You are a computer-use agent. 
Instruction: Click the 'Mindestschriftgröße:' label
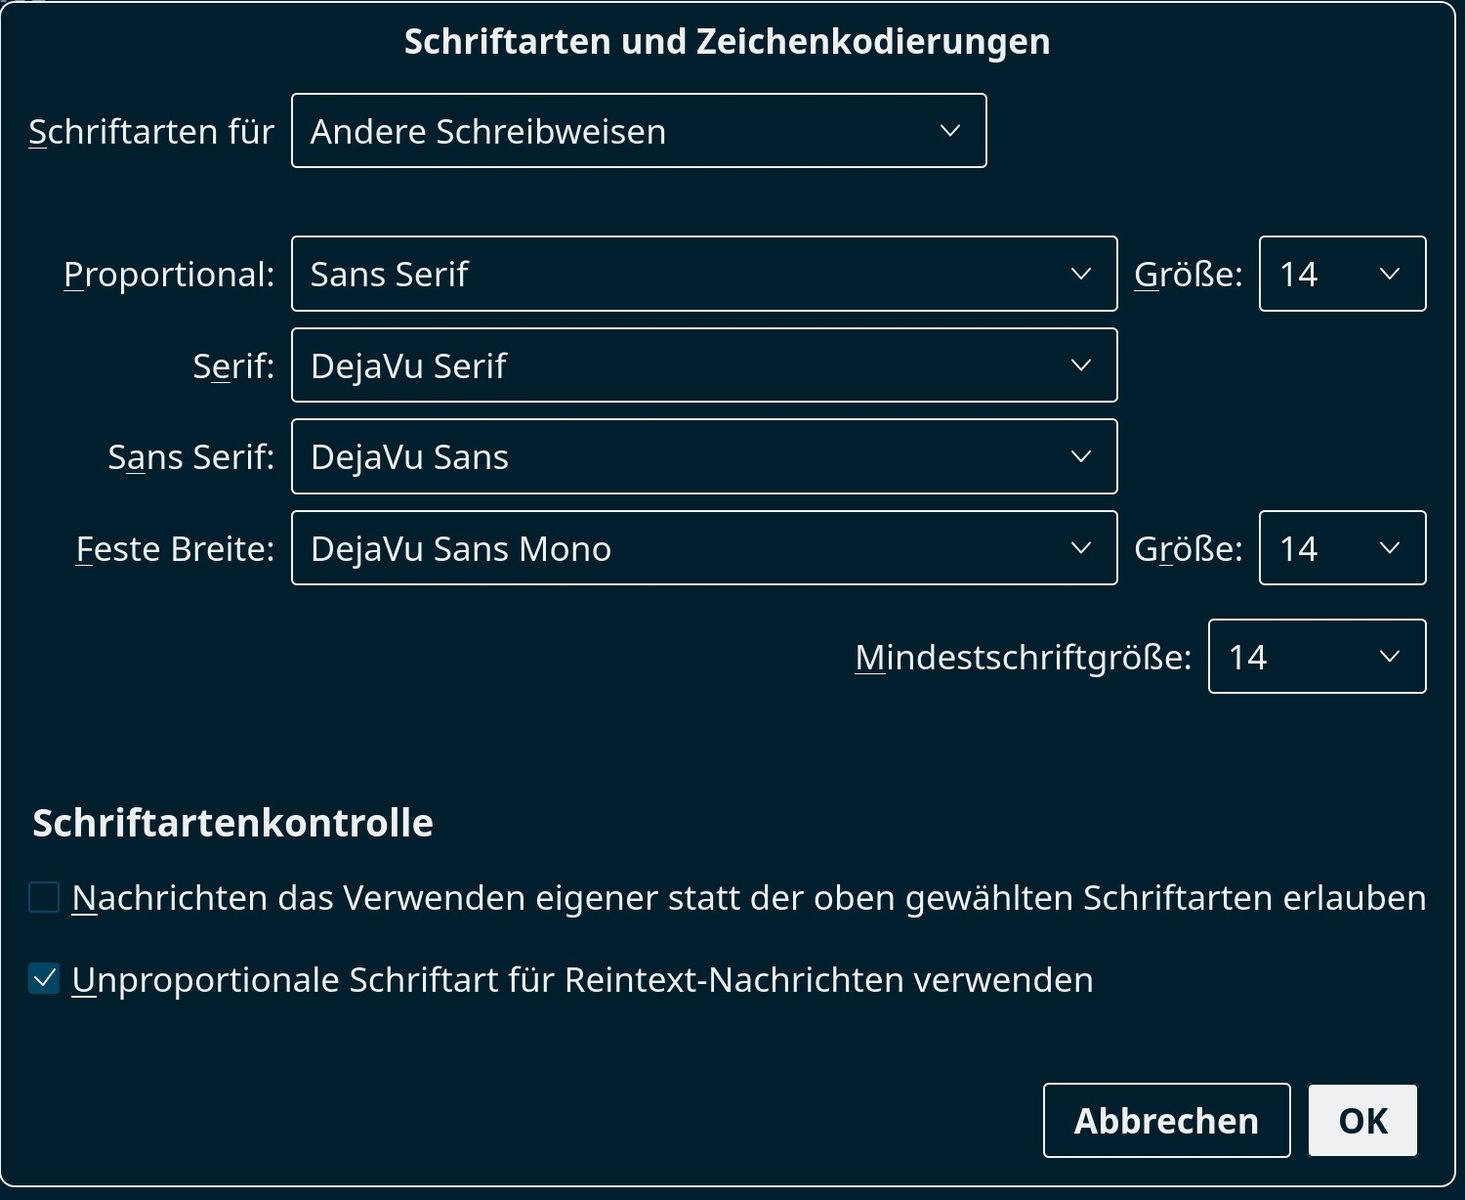[1023, 658]
